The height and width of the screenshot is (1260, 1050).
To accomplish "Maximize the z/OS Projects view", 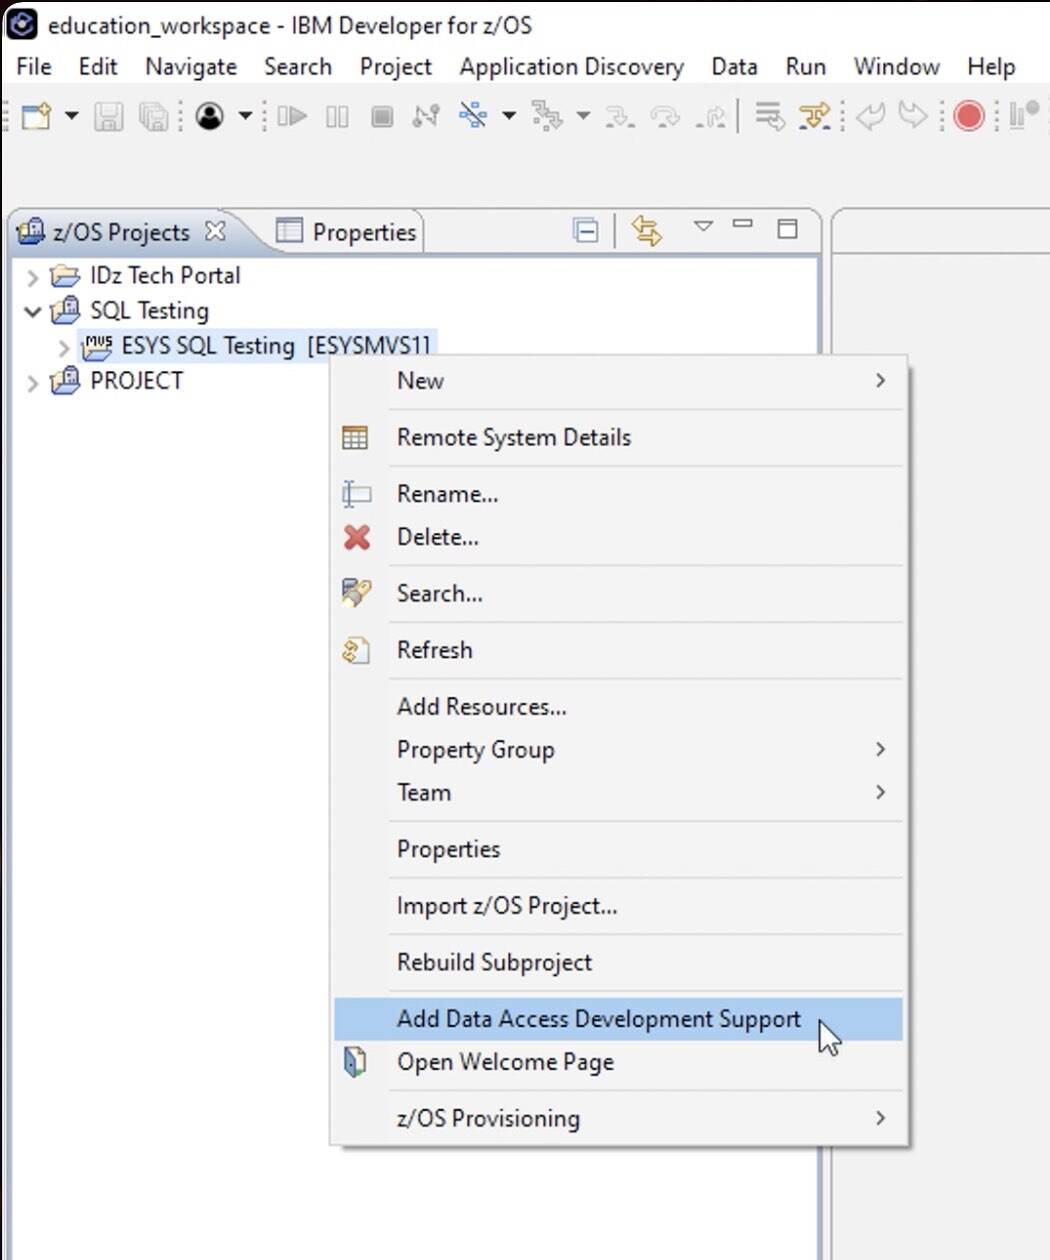I will tap(788, 228).
